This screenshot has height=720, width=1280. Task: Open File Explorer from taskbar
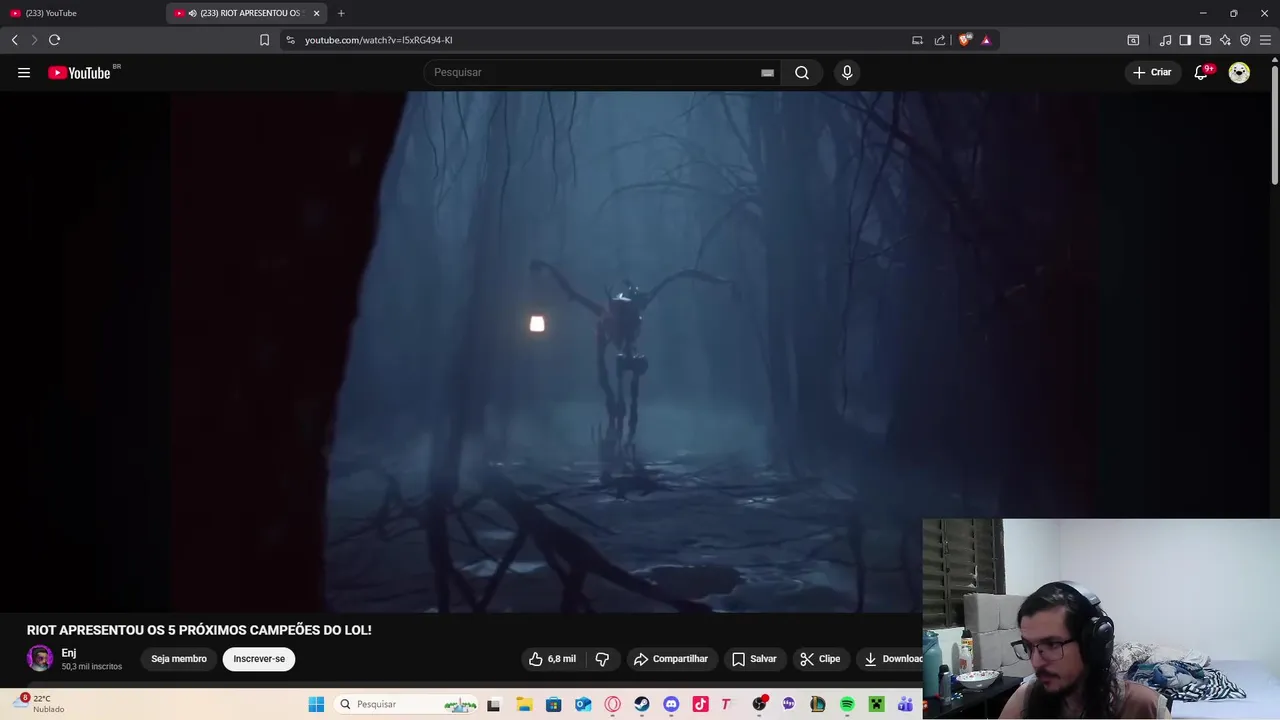[524, 704]
